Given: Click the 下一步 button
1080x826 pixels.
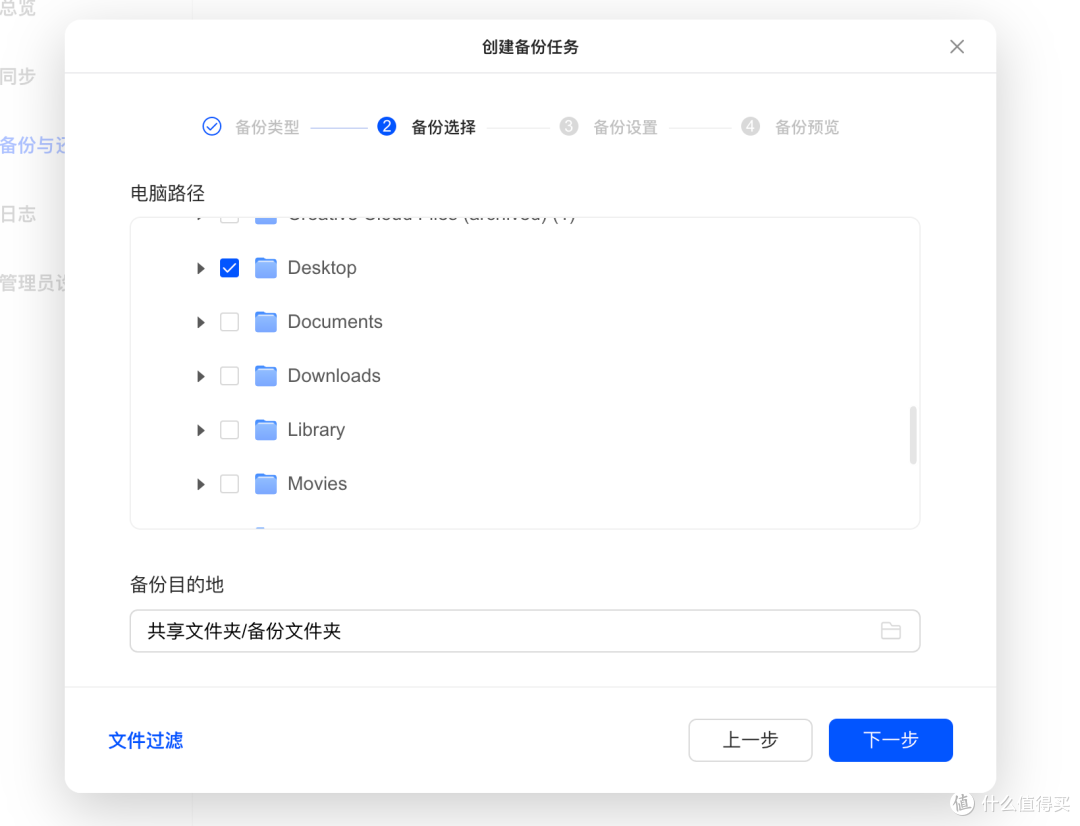Looking at the screenshot, I should [891, 740].
